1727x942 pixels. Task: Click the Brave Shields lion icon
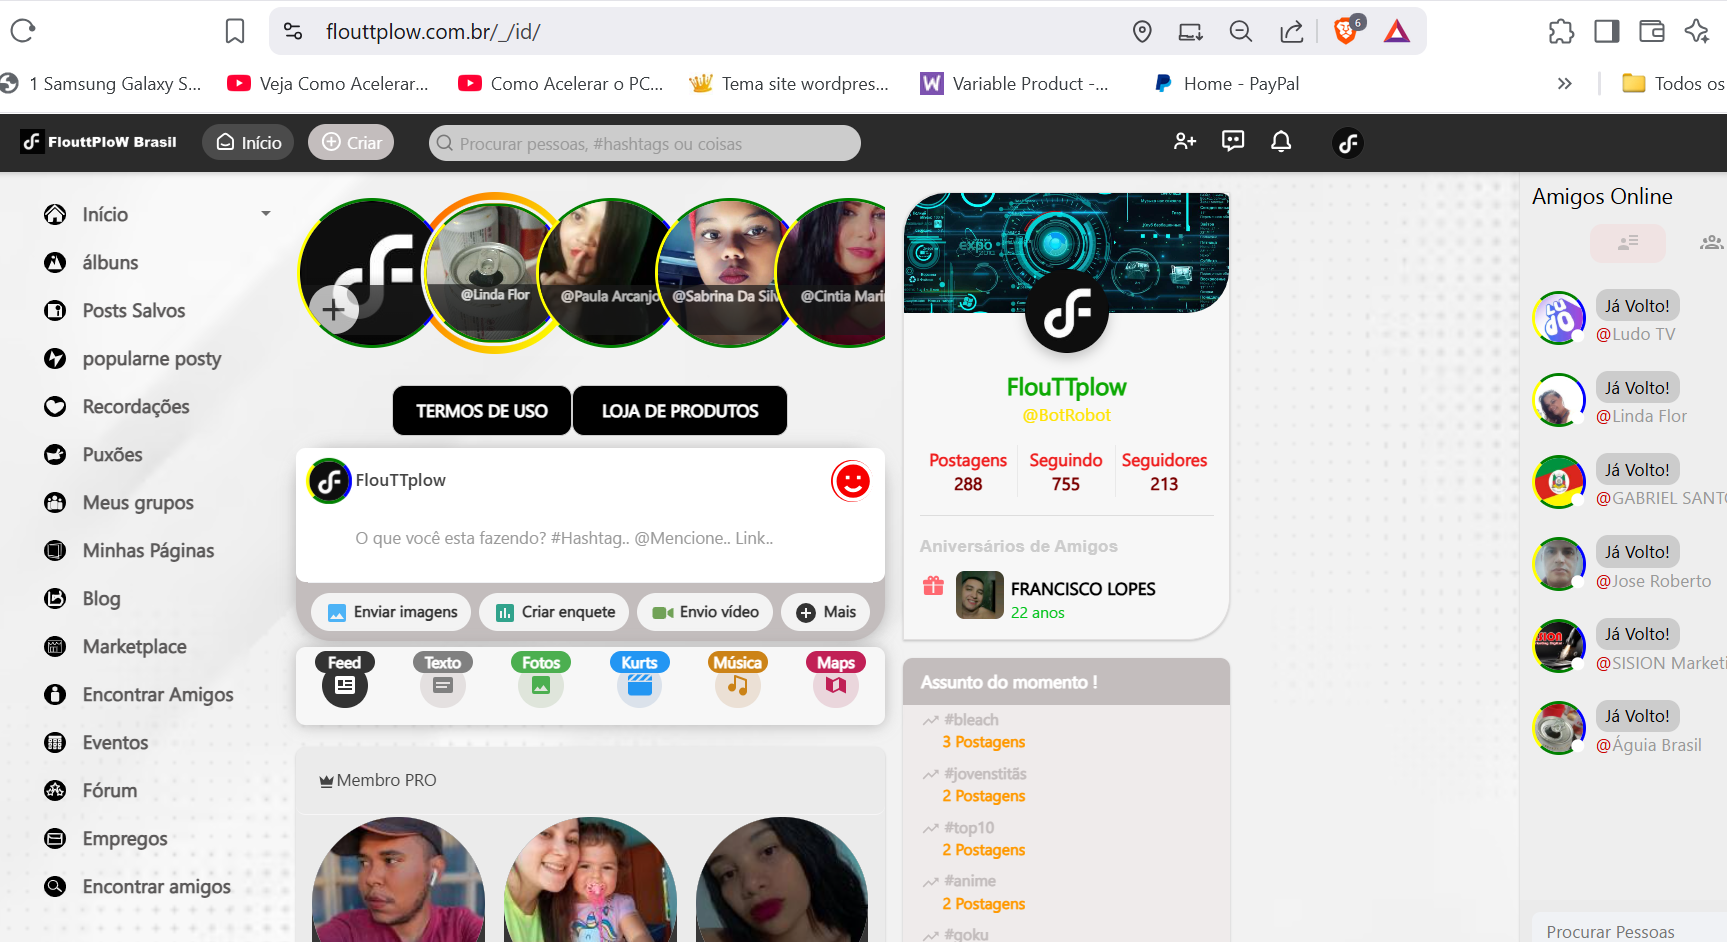[1346, 32]
